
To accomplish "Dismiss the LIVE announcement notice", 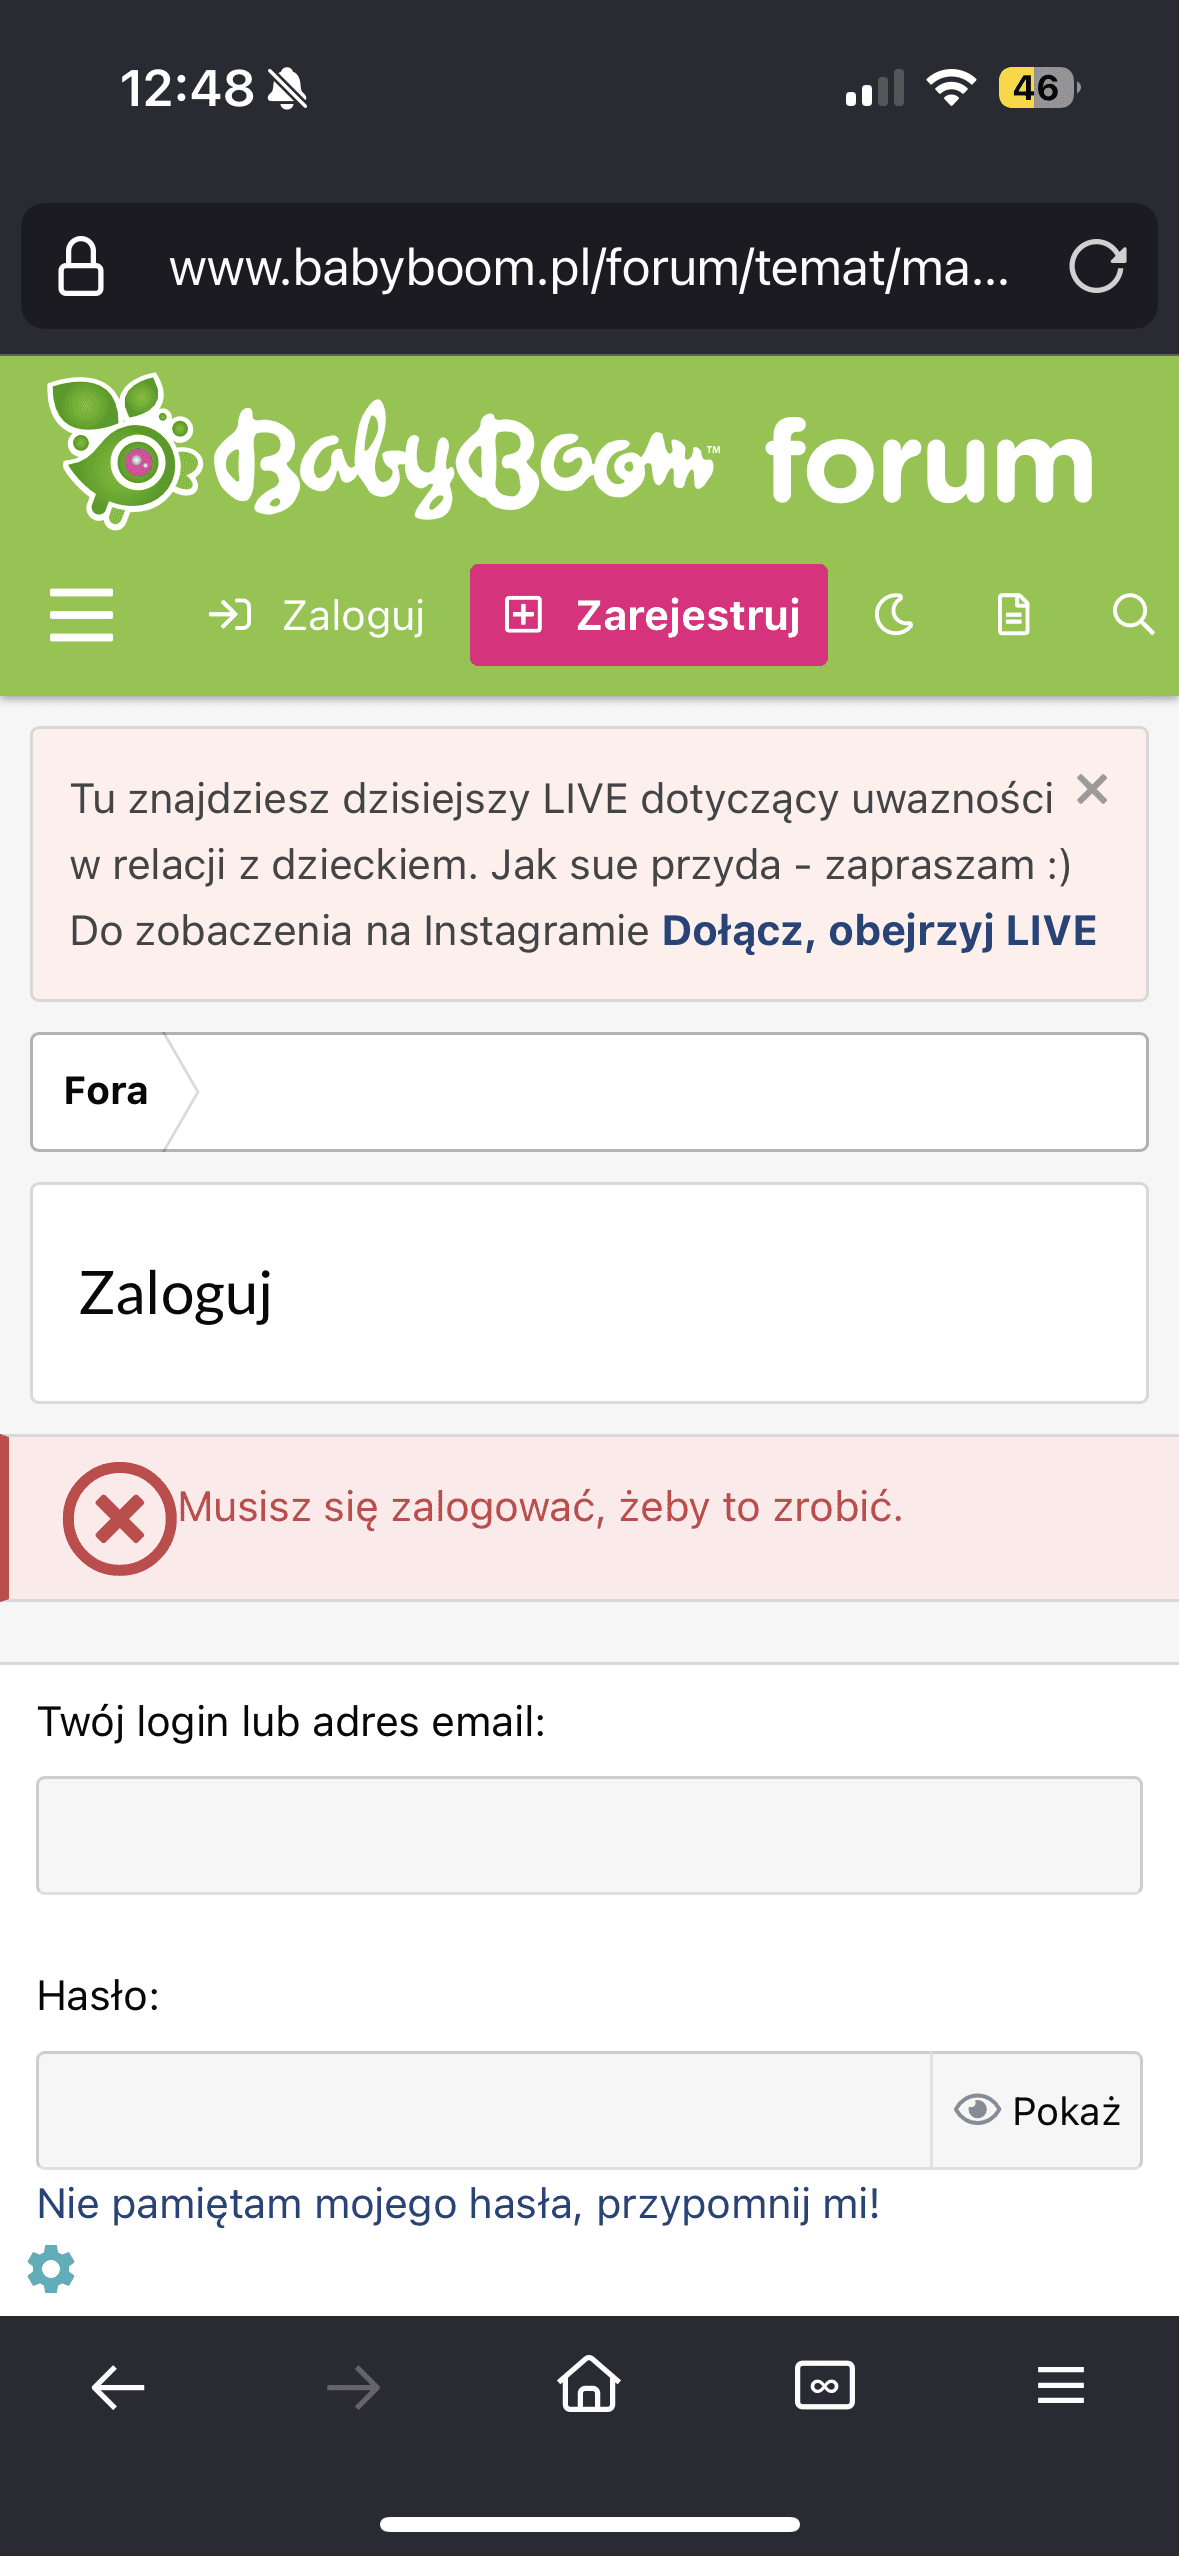I will tap(1092, 790).
